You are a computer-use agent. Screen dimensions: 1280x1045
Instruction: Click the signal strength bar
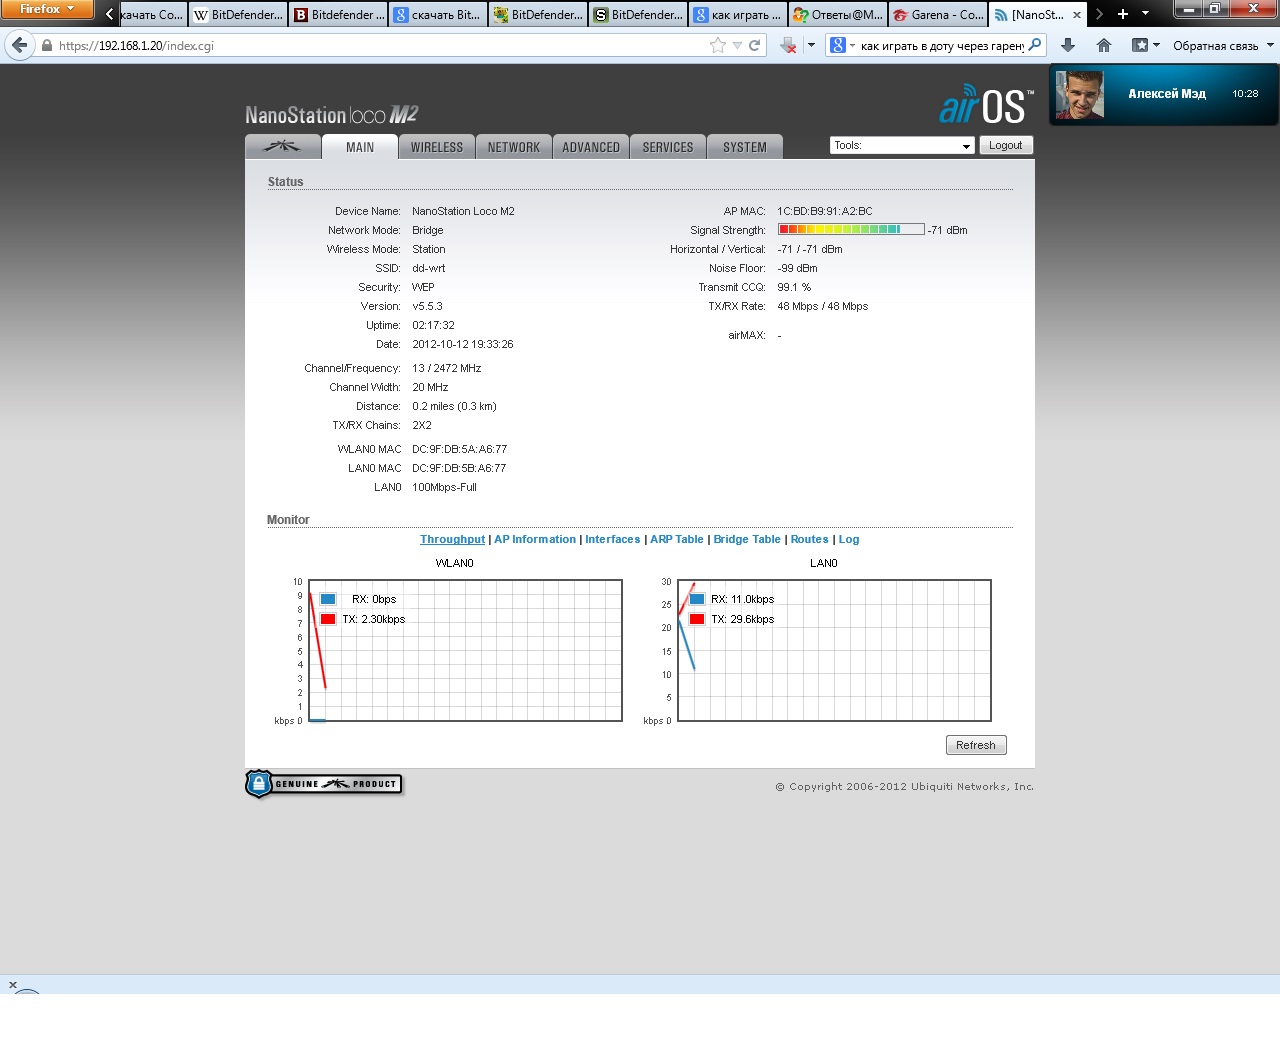pos(851,229)
